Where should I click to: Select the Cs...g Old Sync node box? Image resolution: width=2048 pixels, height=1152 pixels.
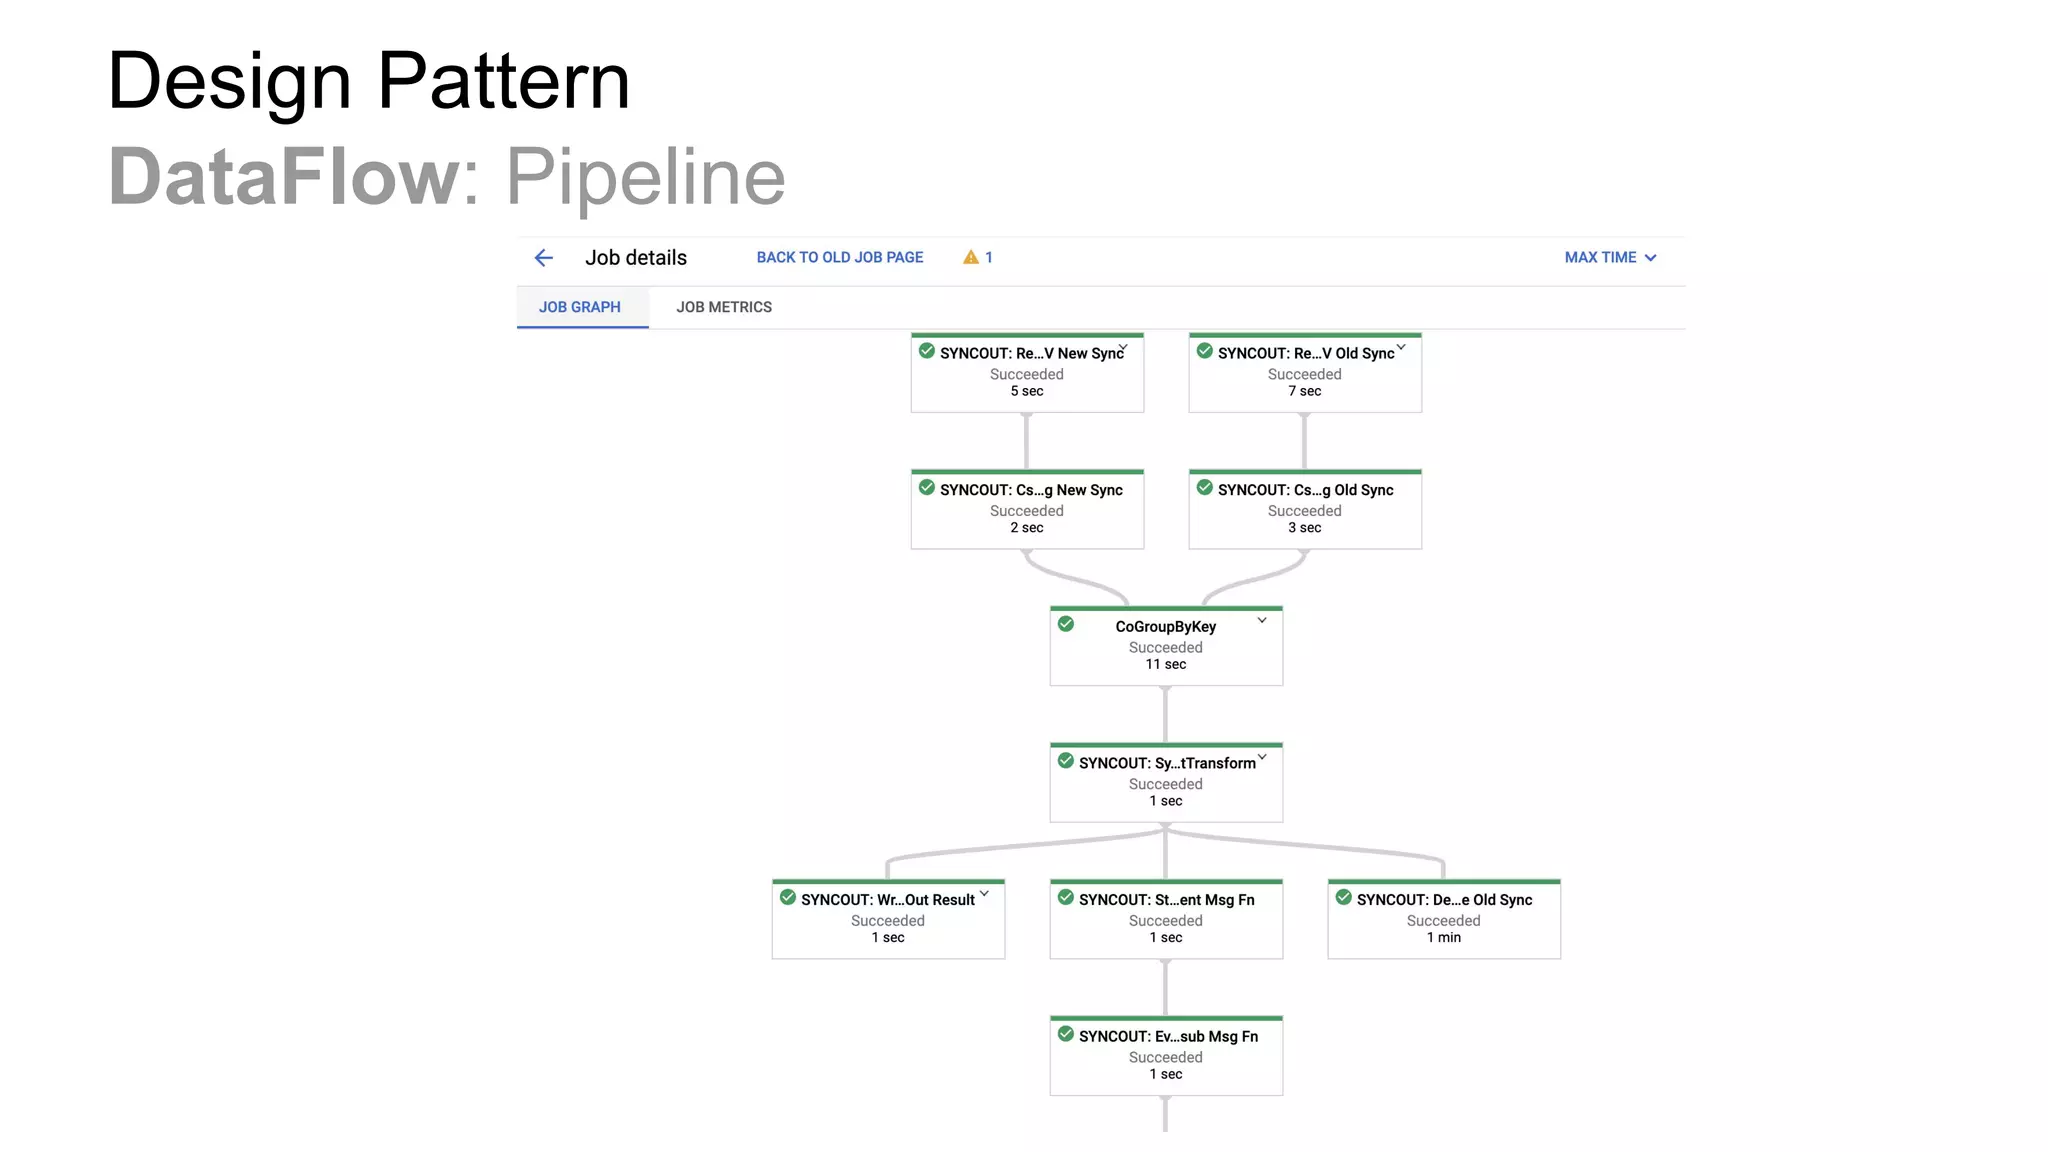tap(1305, 511)
